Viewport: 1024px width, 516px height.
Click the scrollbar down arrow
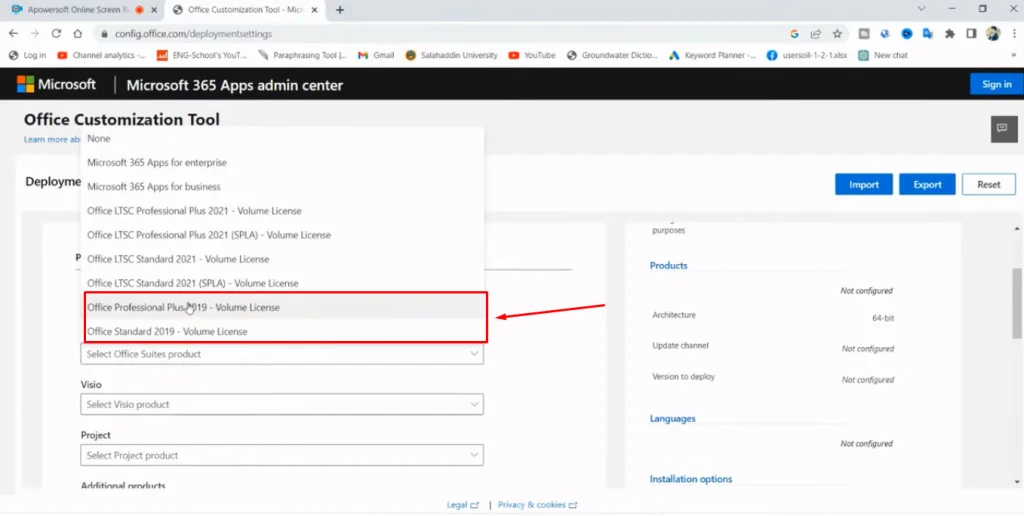pyautogui.click(x=1017, y=481)
